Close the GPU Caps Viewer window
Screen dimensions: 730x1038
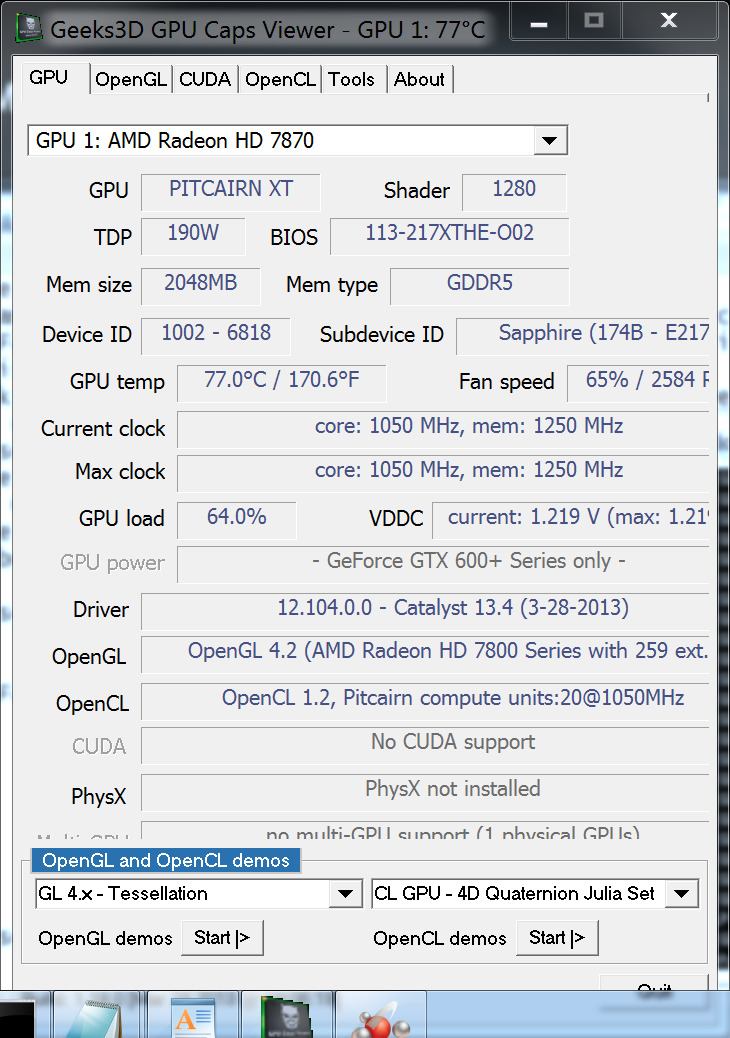point(669,21)
